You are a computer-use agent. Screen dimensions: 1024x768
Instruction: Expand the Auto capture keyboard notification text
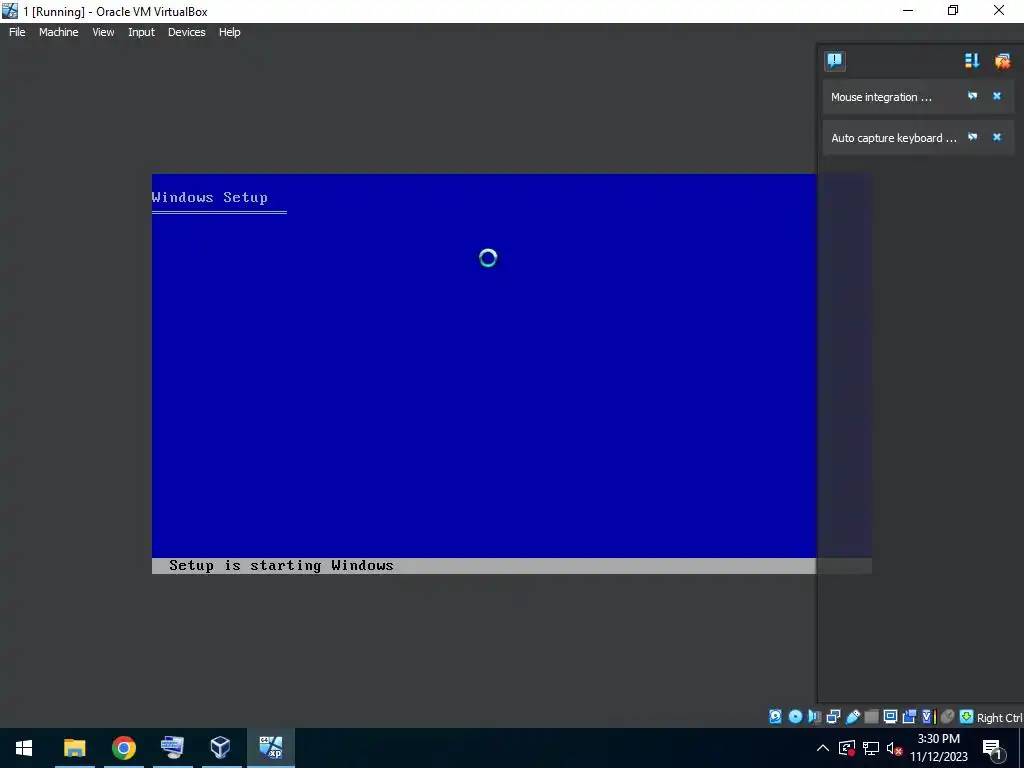point(893,138)
